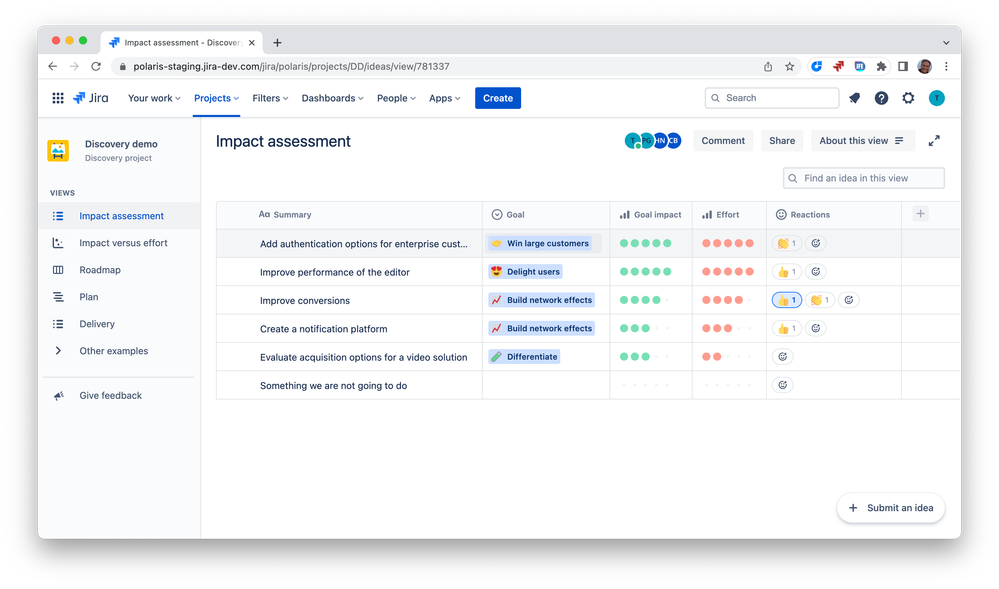This screenshot has height=589, width=999.
Task: Bookmark the page with the star icon
Action: [x=789, y=66]
